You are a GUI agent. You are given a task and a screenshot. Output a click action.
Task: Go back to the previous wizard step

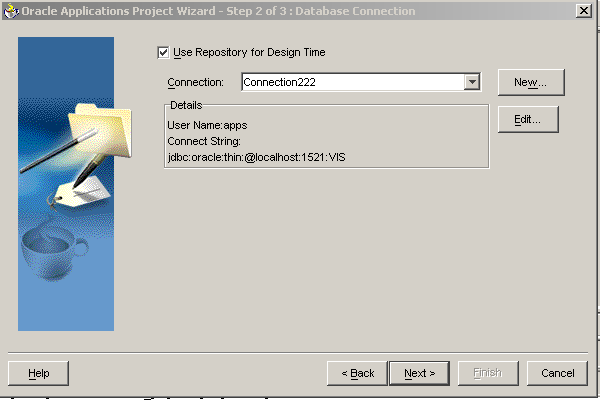click(357, 373)
